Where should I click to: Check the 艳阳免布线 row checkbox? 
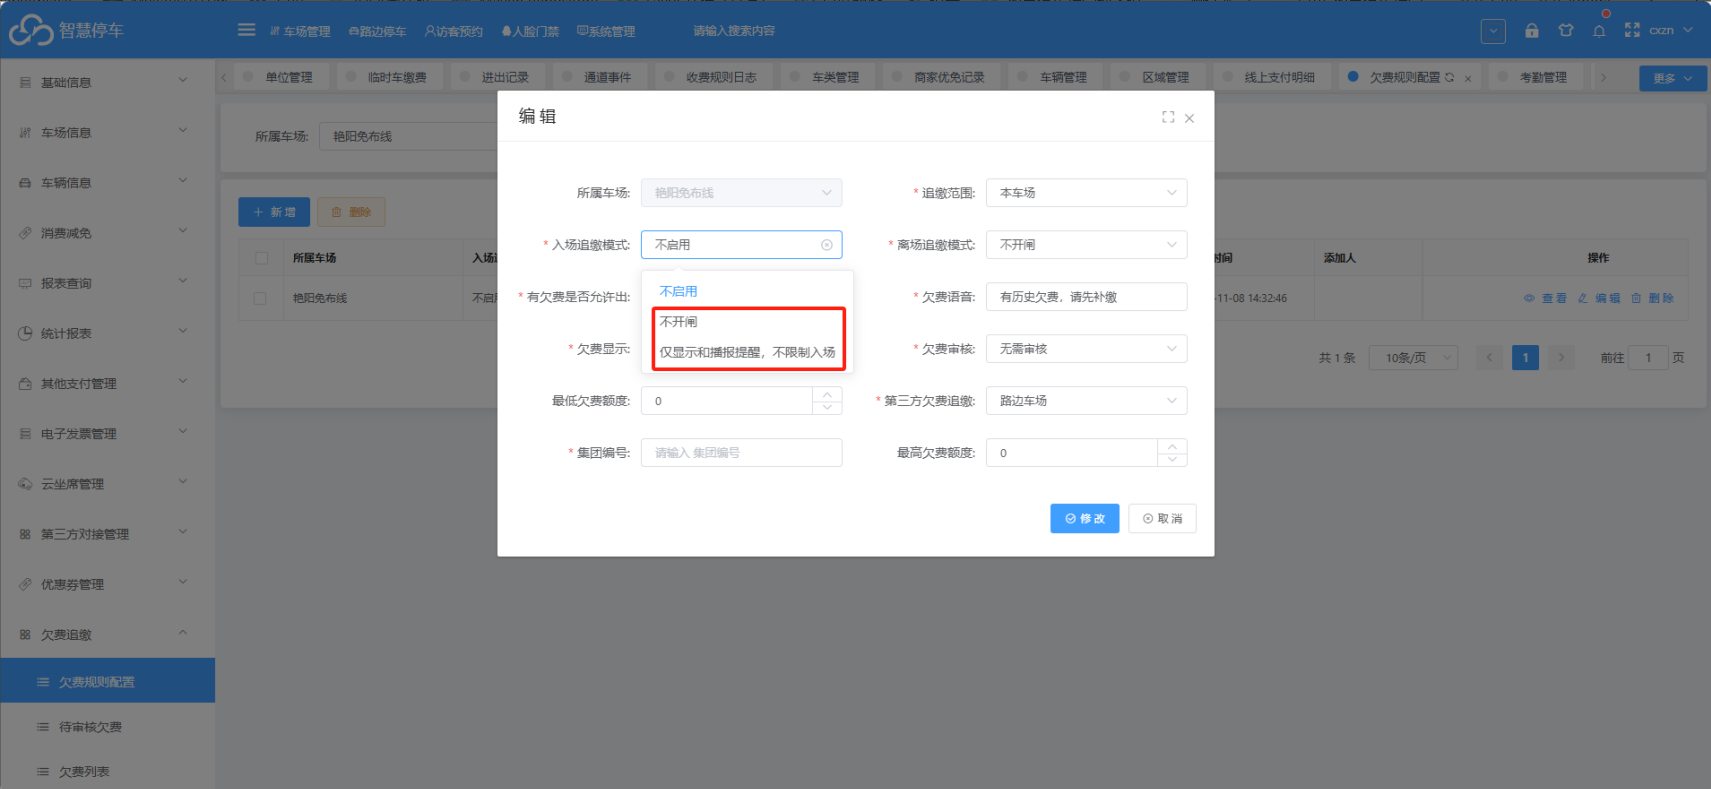coord(261,298)
